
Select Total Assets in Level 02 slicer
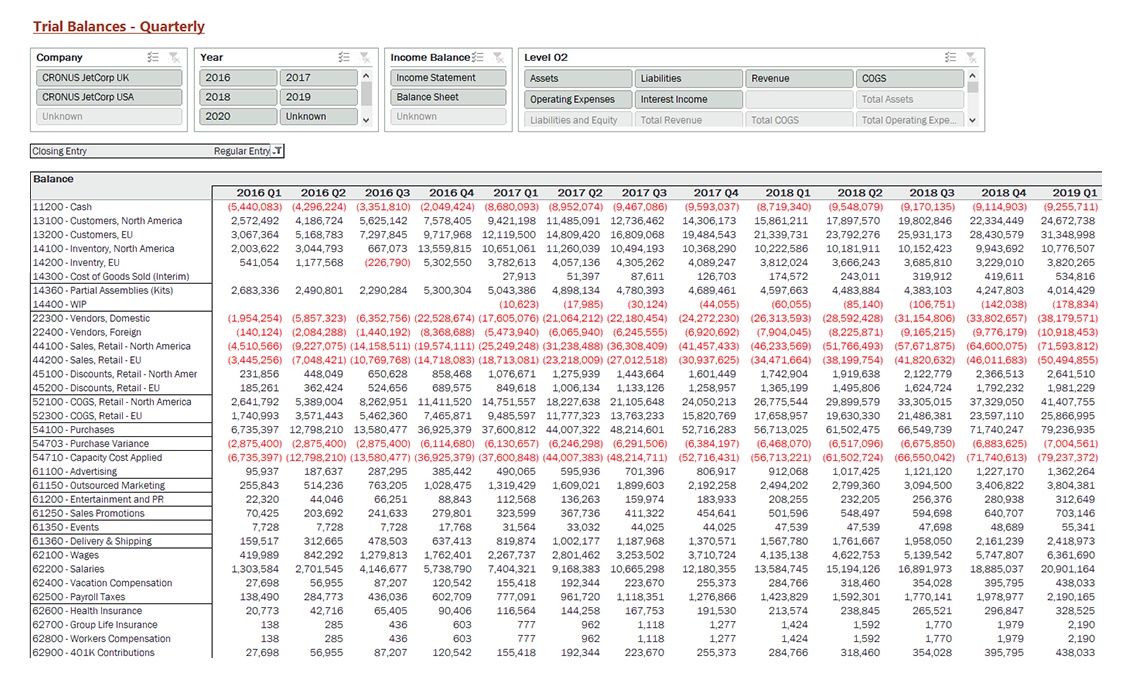pyautogui.click(x=910, y=100)
